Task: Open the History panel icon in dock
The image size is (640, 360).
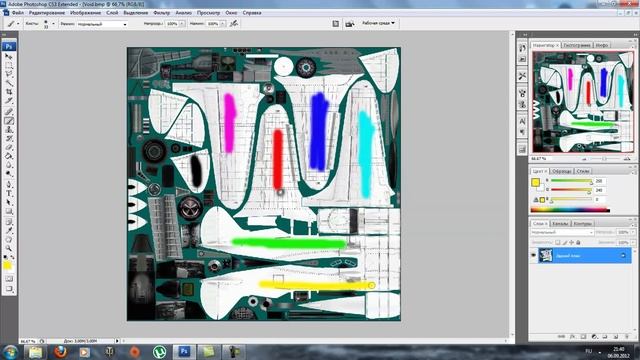Action: (522, 48)
